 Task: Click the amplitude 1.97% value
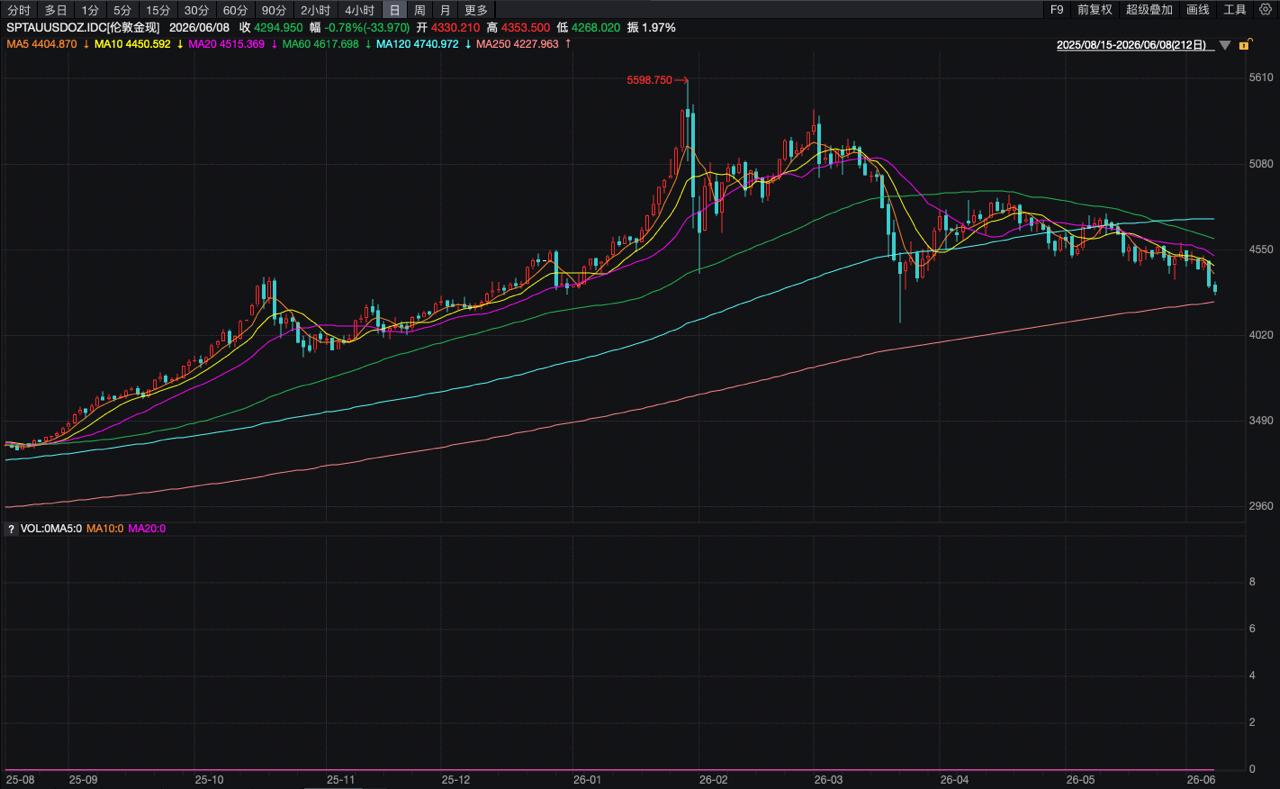tap(659, 27)
